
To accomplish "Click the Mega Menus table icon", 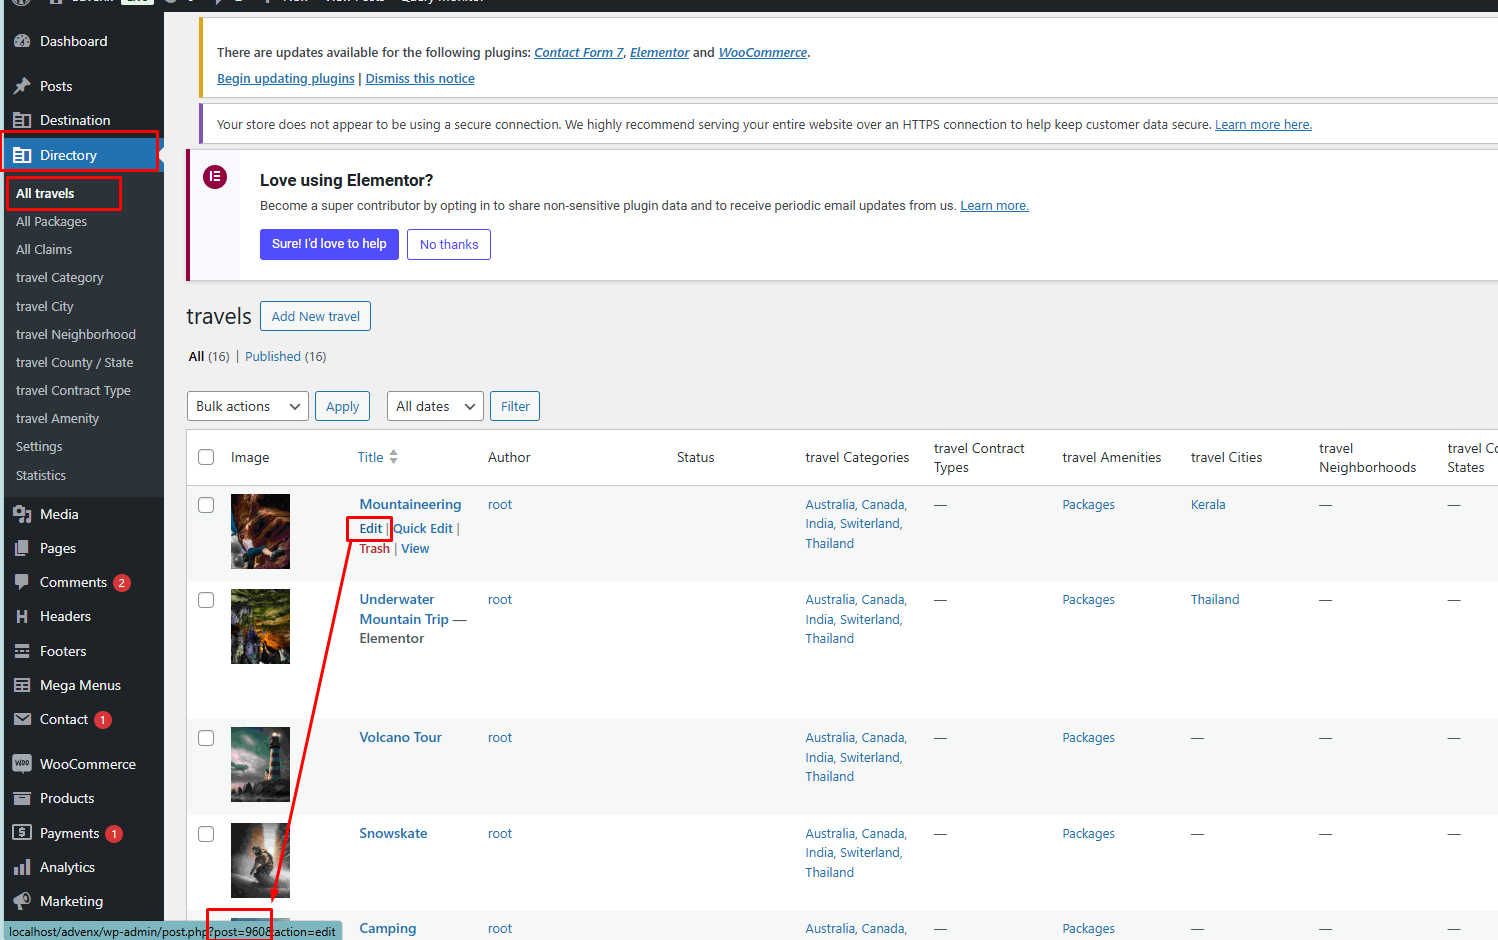I will pyautogui.click(x=22, y=685).
